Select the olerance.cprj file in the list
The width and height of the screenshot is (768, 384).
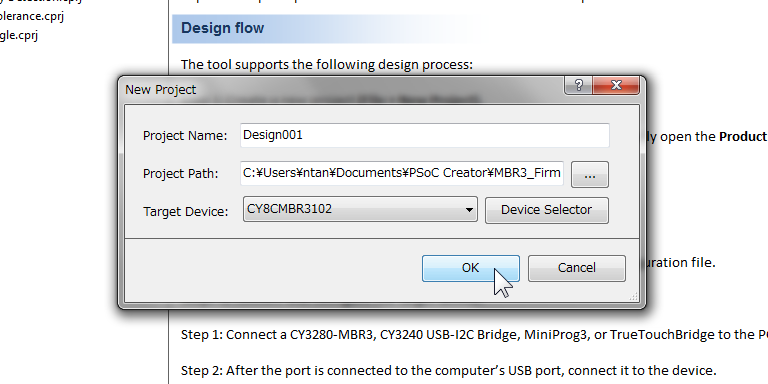point(32,16)
